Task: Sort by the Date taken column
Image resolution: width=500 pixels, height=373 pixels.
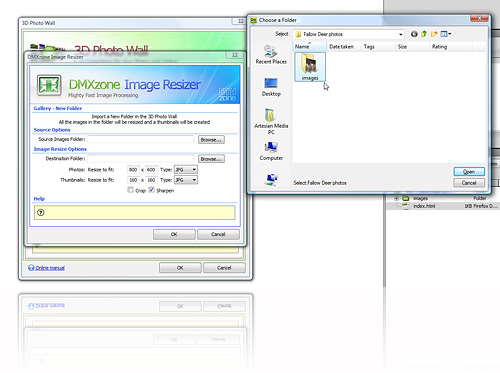Action: [344, 47]
